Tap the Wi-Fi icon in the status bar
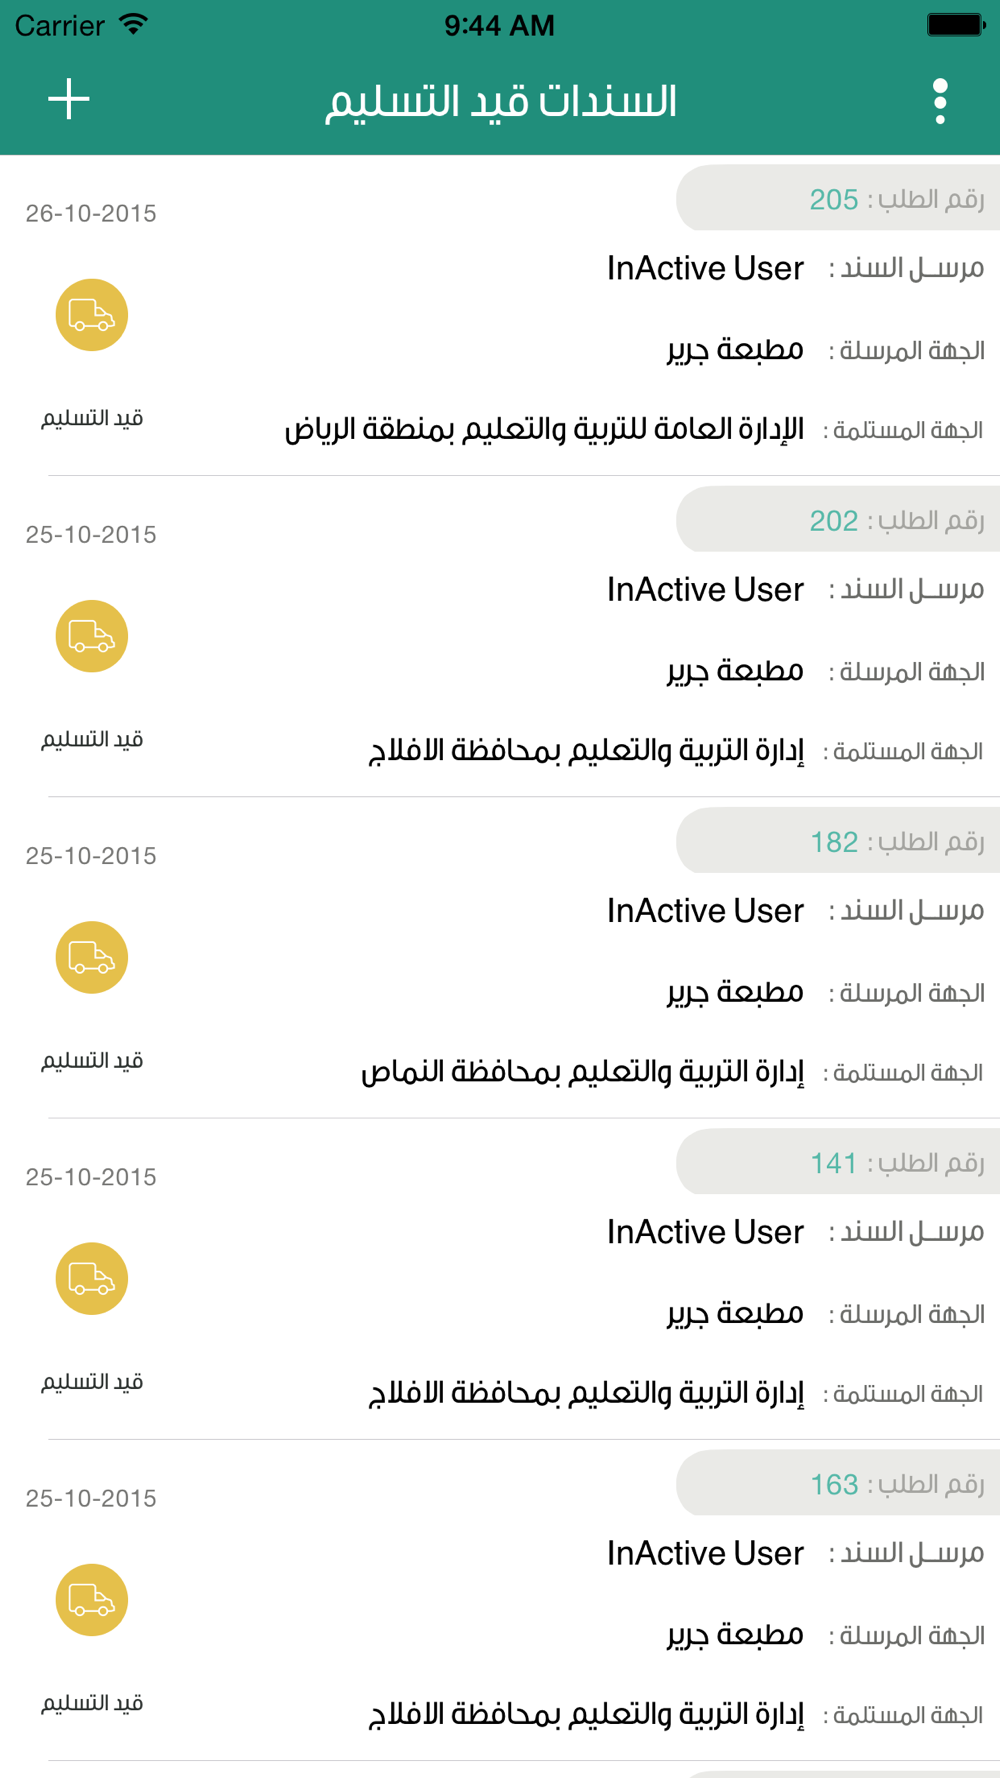This screenshot has height=1778, width=1000. tap(132, 25)
